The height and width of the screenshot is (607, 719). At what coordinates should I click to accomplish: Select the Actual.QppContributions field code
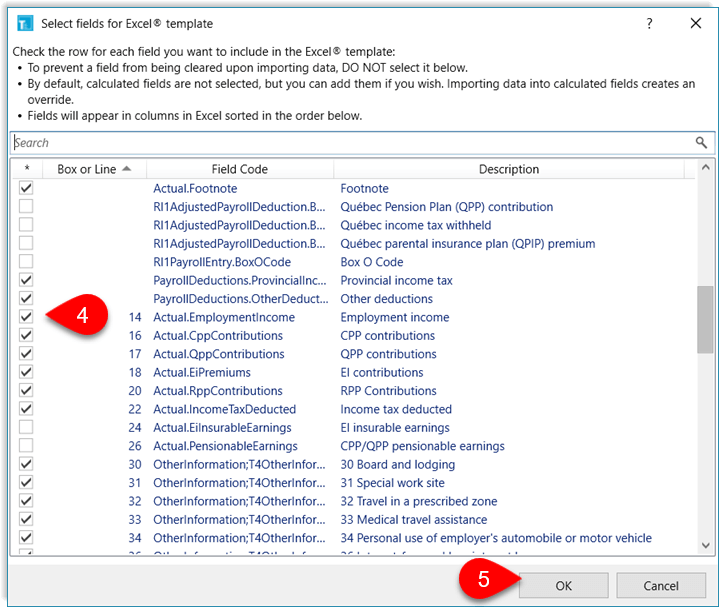point(219,354)
